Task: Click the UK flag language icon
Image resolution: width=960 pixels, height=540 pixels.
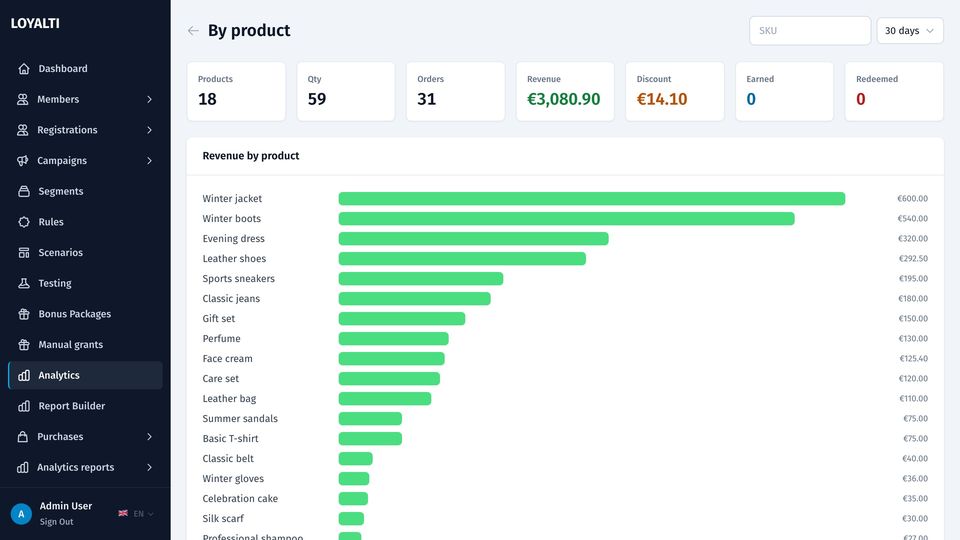Action: tap(123, 513)
